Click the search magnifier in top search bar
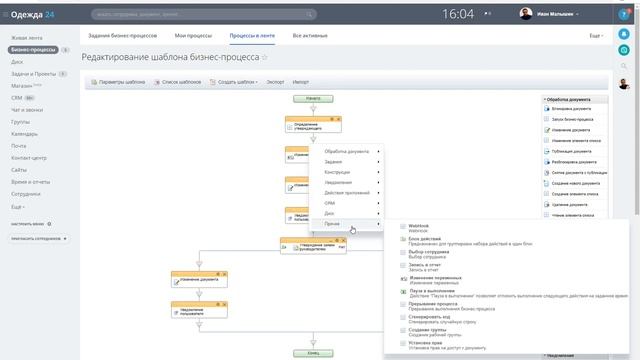640x360 pixels. click(x=309, y=15)
